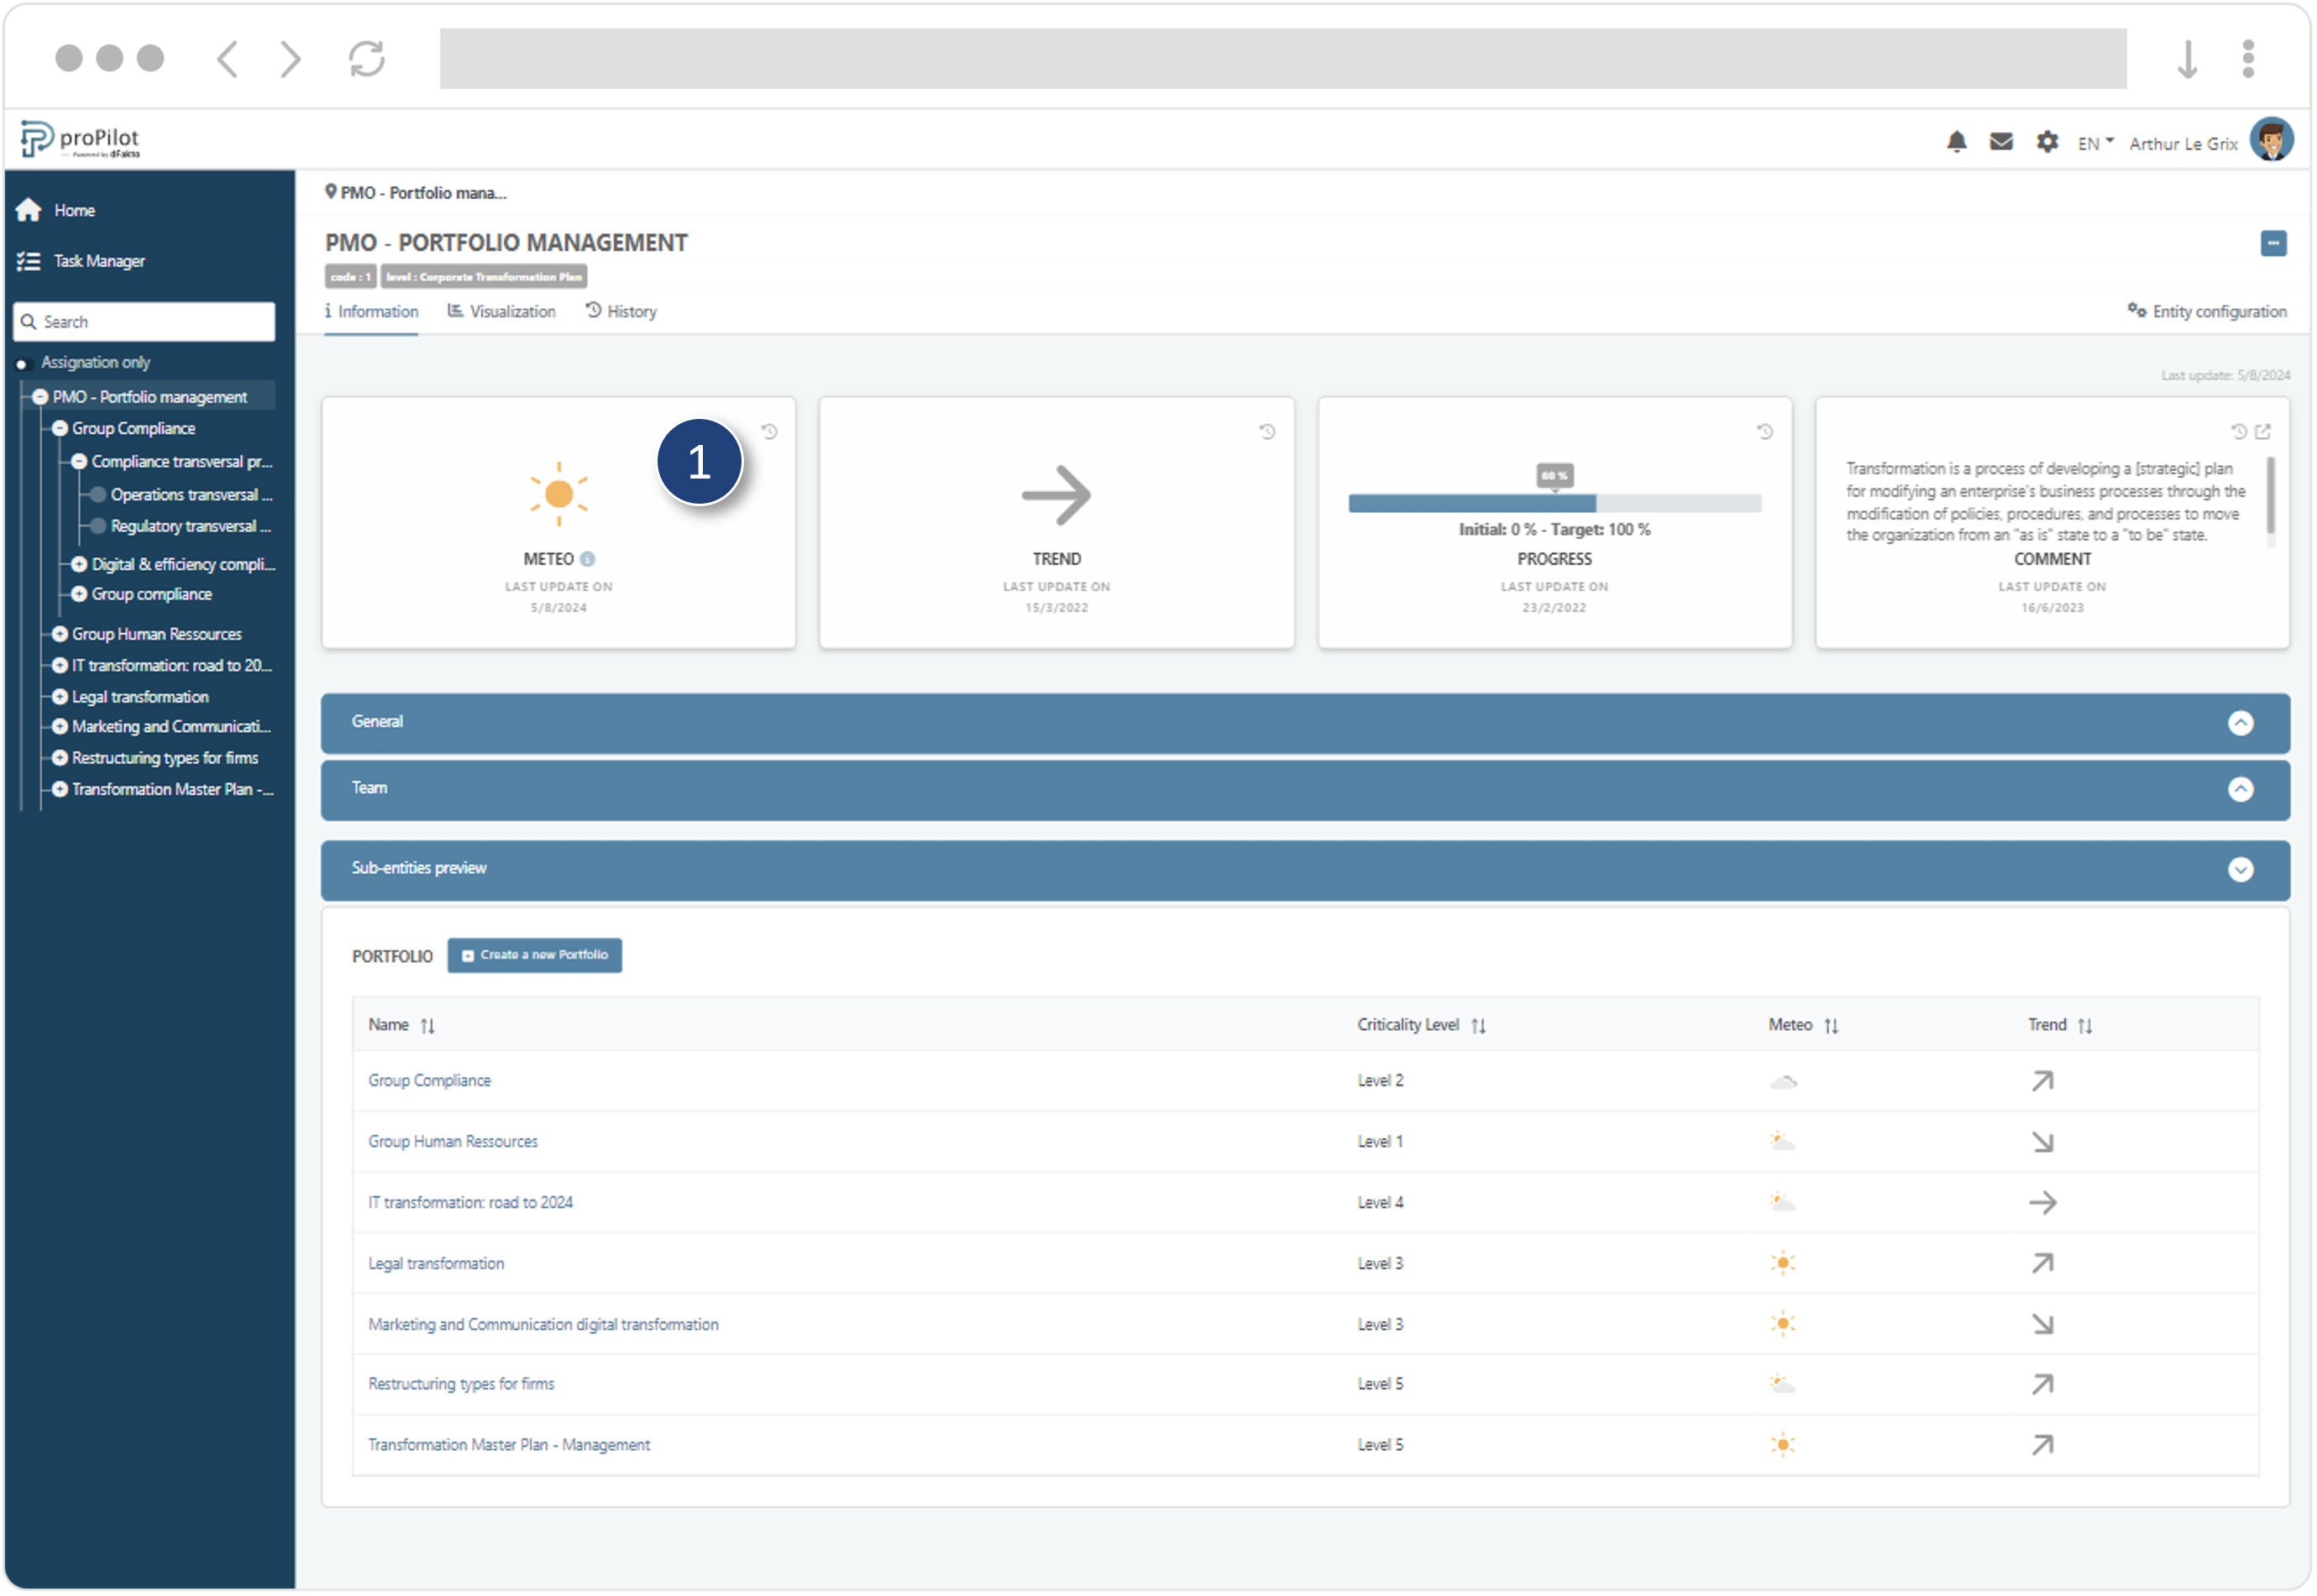Sort the portfolio table by Name
2317x1596 pixels.
pos(428,1026)
